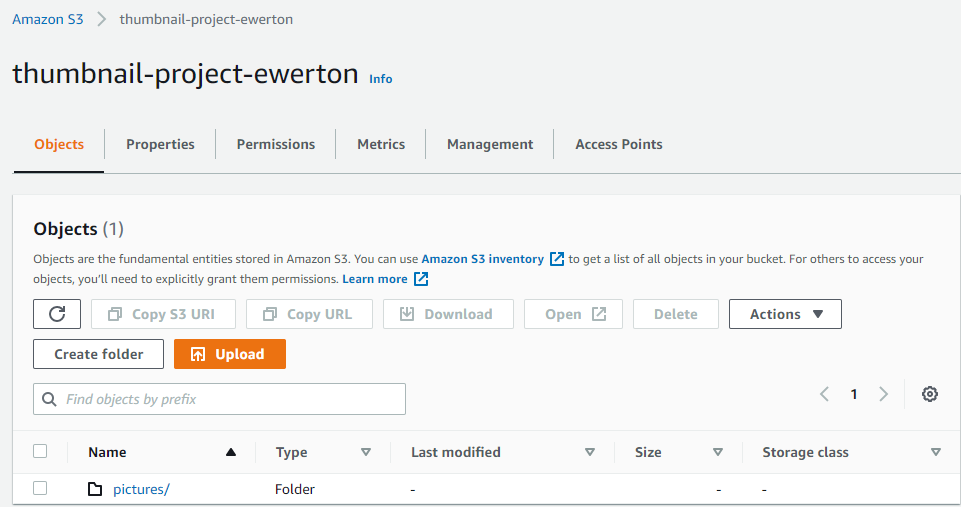This screenshot has width=961, height=507.
Task: Open the Amazon S3 inventory link
Action: coord(482,259)
